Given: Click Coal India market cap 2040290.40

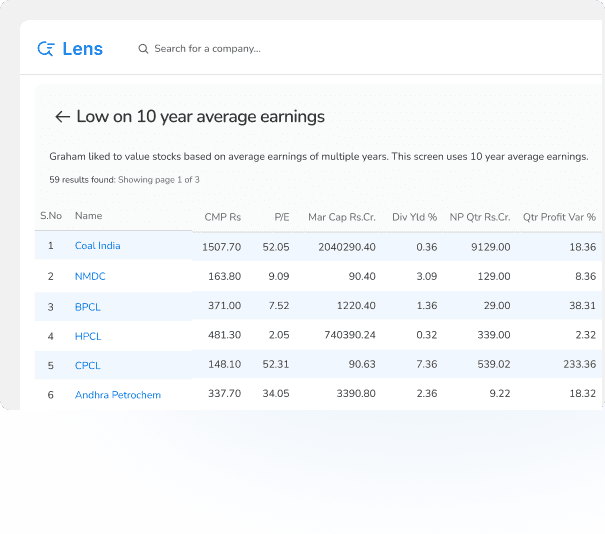Looking at the screenshot, I should coord(347,247).
